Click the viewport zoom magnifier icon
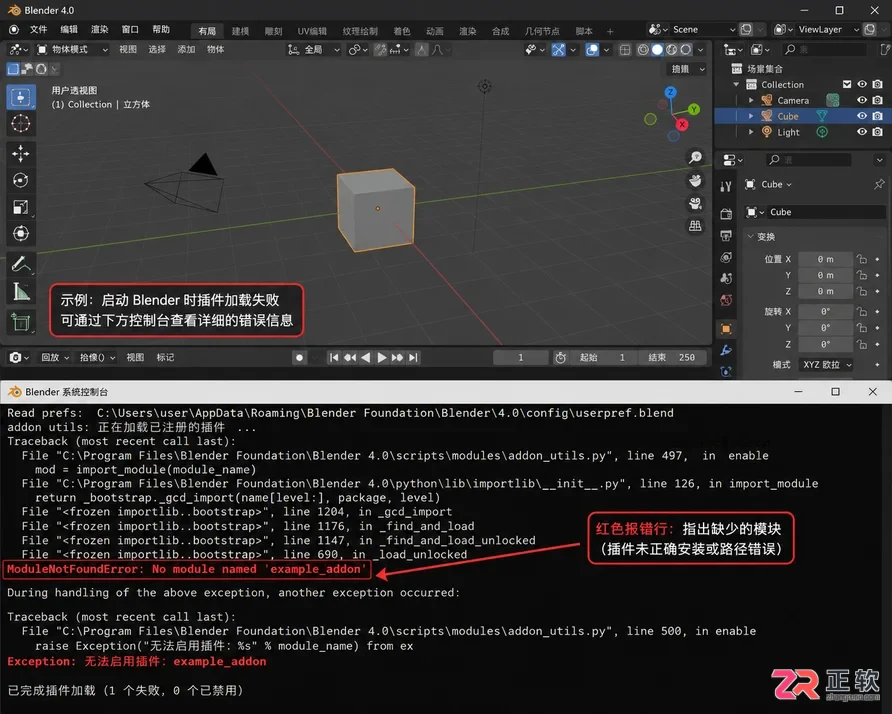This screenshot has height=714, width=892. 695,158
